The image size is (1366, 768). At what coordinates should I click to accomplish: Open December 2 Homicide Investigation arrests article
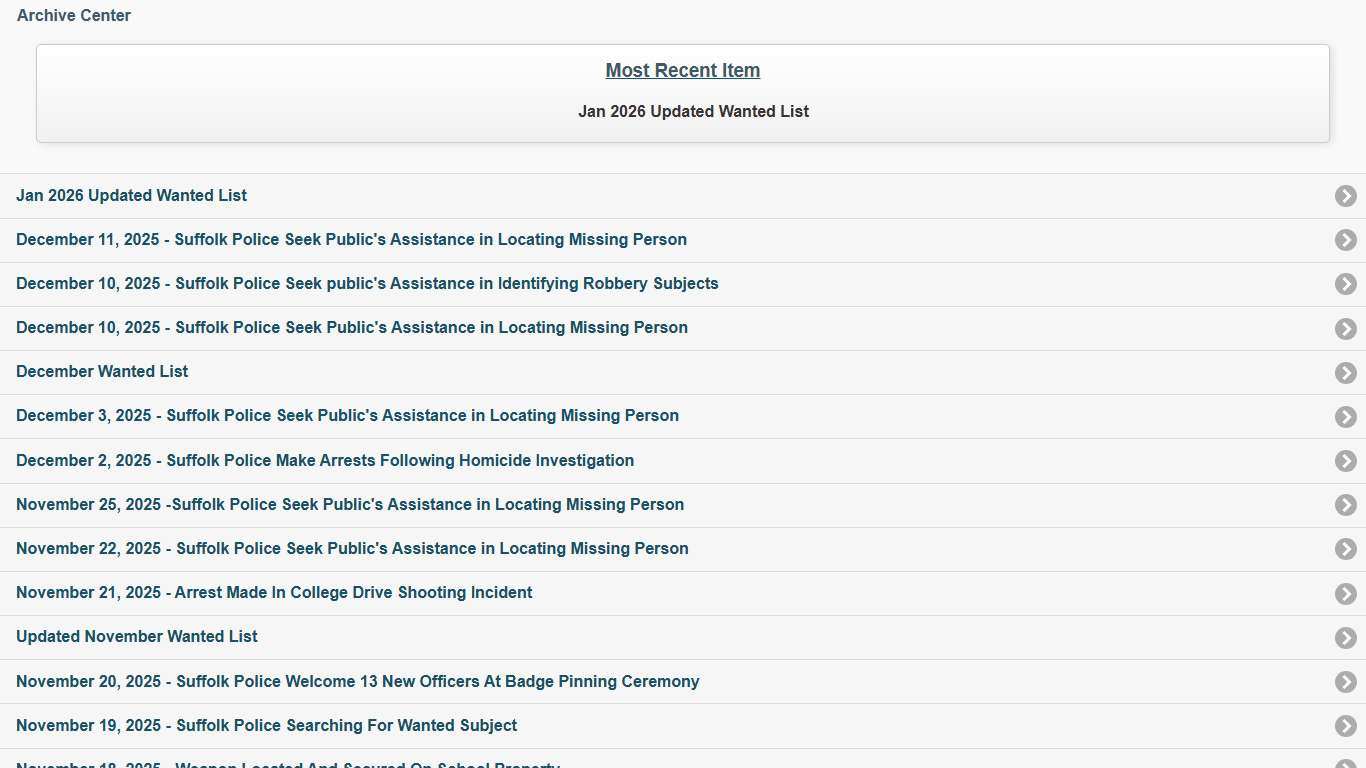point(325,460)
